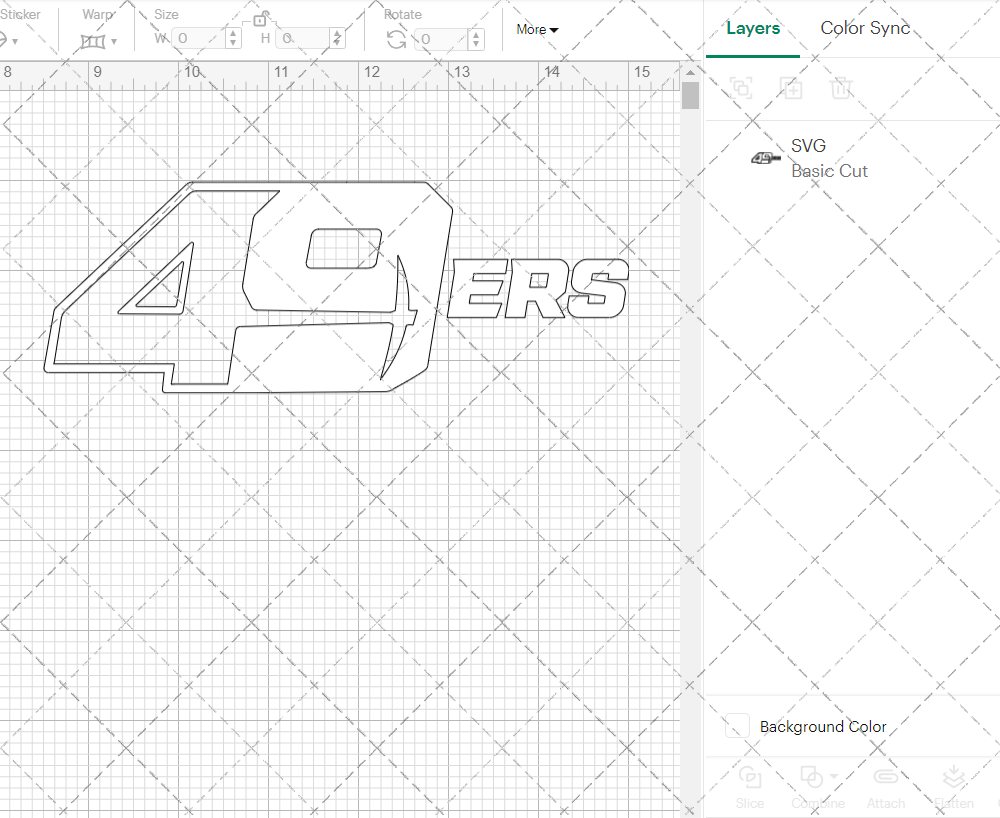The width and height of the screenshot is (1000, 818).
Task: Select the Slice tool
Action: coord(750,786)
